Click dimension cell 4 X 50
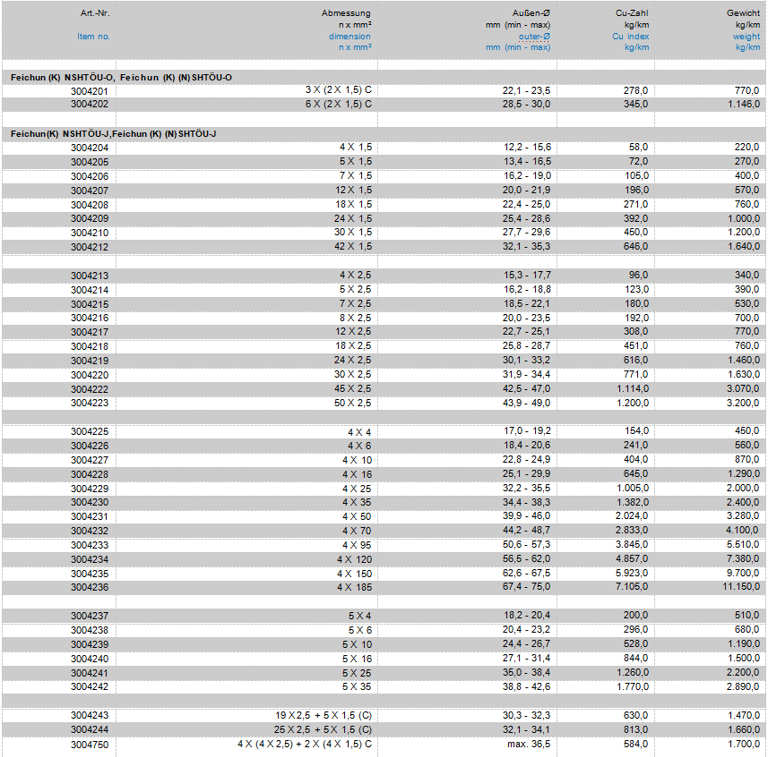768x757 pixels. tap(357, 517)
